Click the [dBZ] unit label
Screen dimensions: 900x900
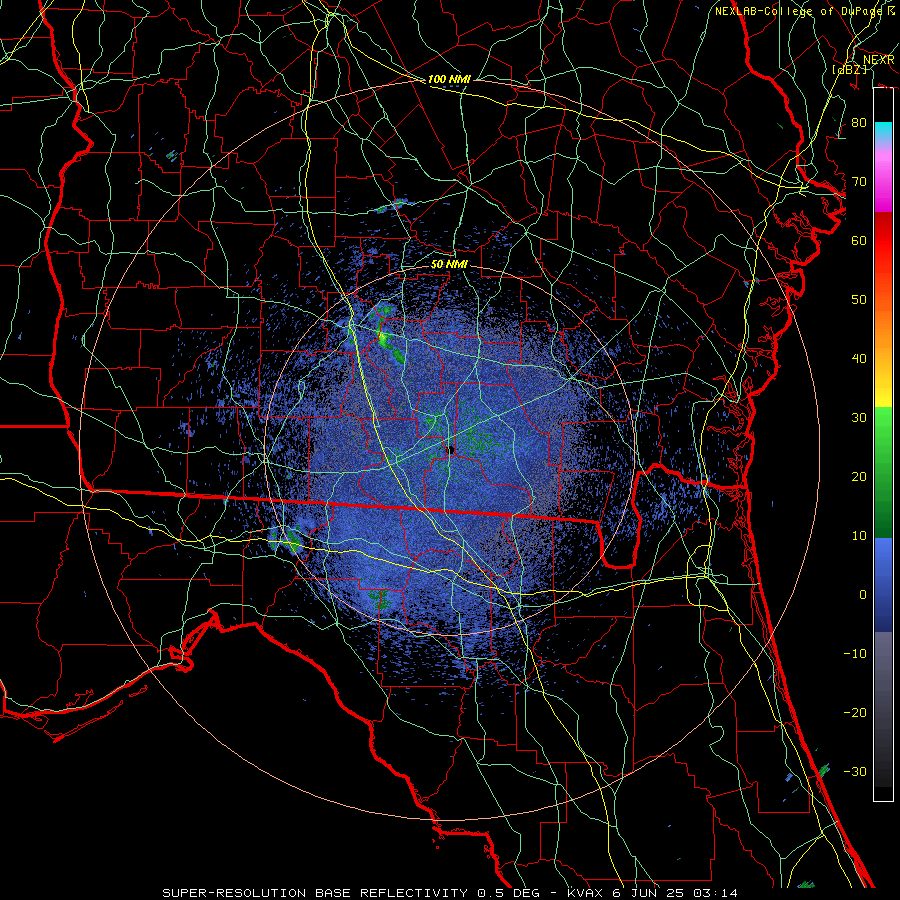pos(849,69)
